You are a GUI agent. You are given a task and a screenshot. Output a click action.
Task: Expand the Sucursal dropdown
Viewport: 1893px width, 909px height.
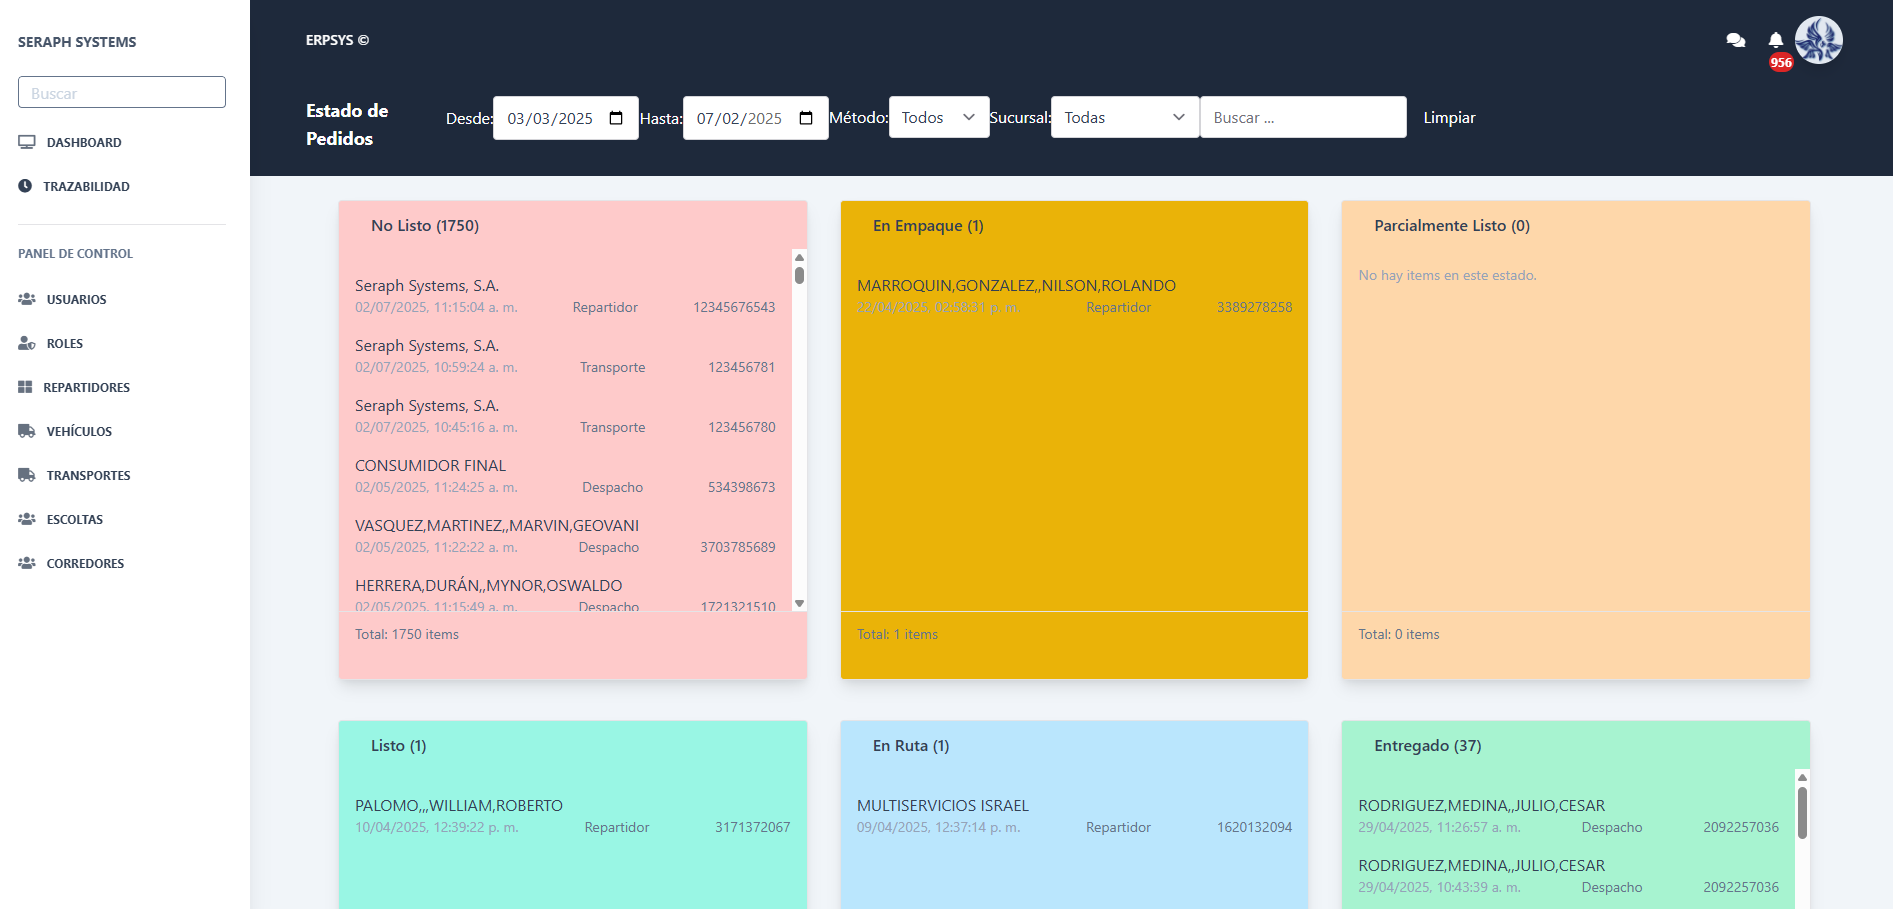pos(1124,118)
